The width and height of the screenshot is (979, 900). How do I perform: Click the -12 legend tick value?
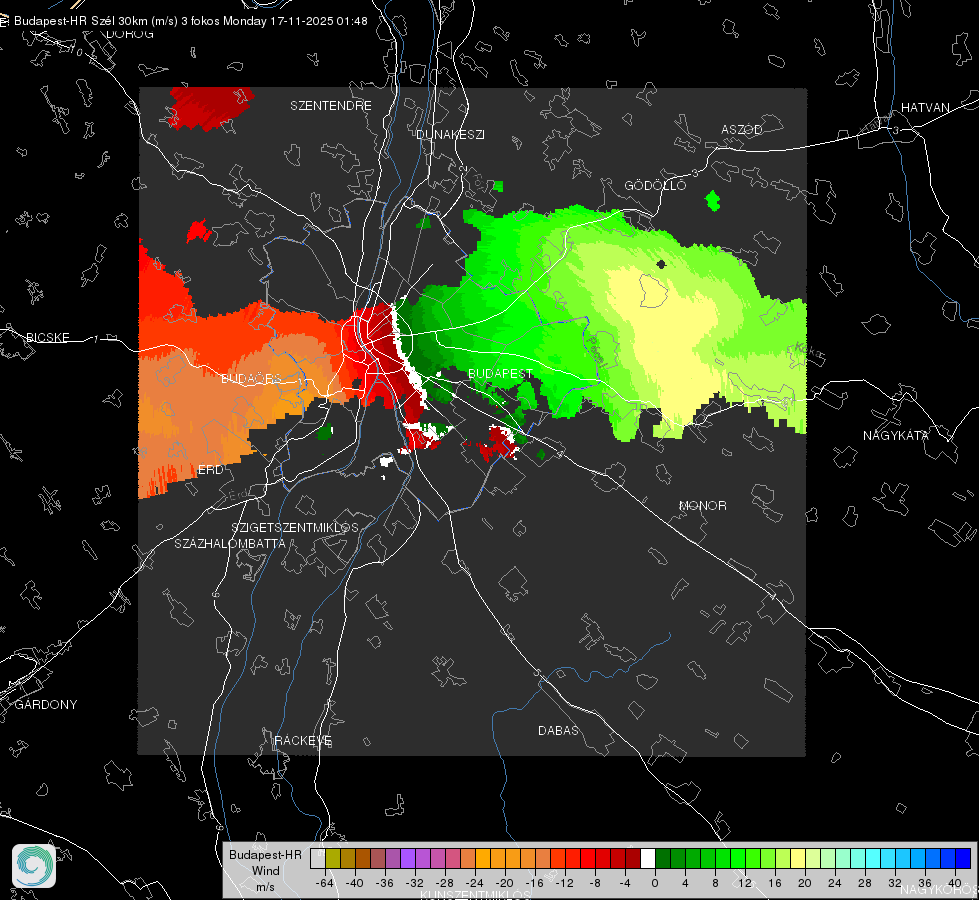(564, 883)
